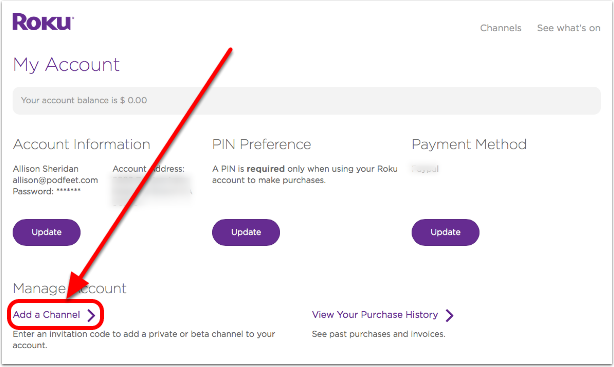
Task: Click the Account Information heading
Action: pyautogui.click(x=81, y=145)
